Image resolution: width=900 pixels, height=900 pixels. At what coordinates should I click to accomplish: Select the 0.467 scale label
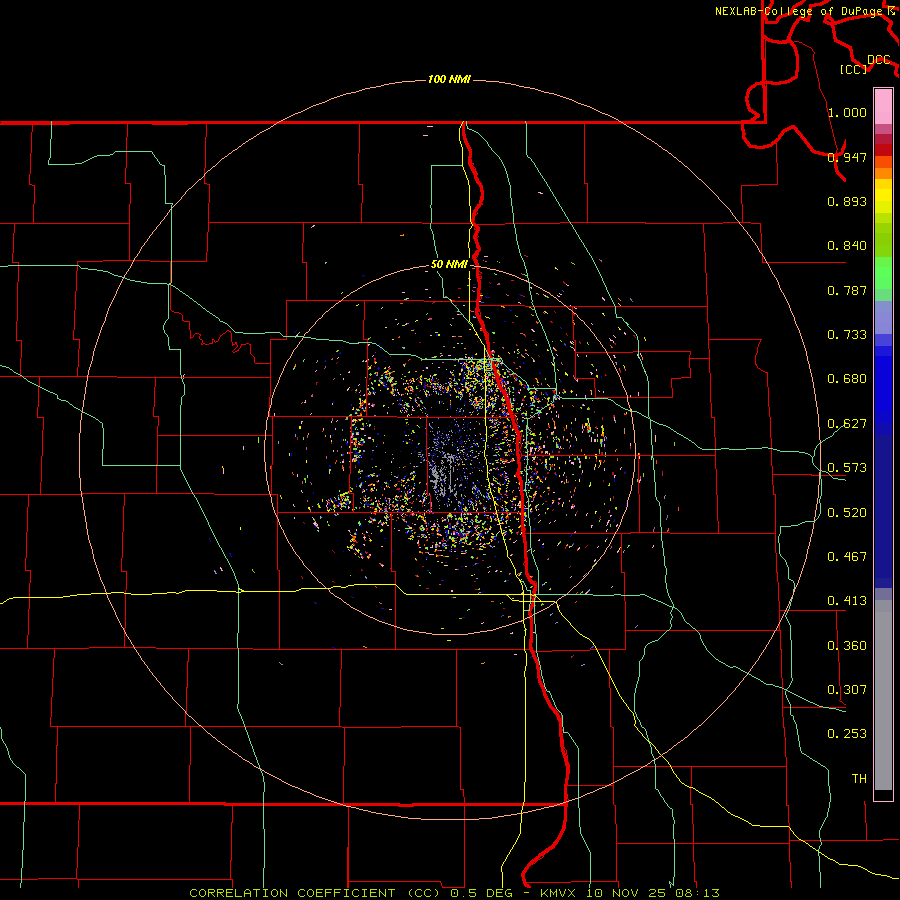click(847, 557)
